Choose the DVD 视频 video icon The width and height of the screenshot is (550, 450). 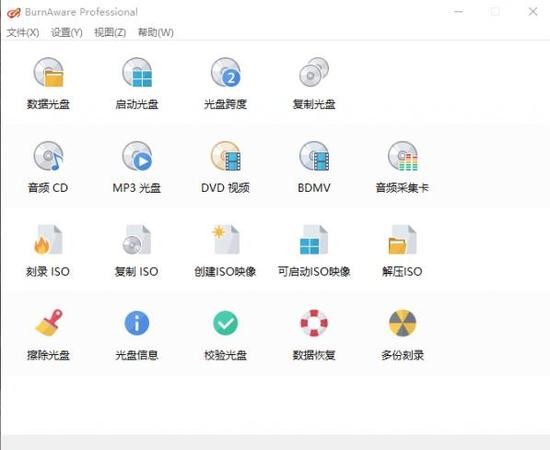coord(226,156)
